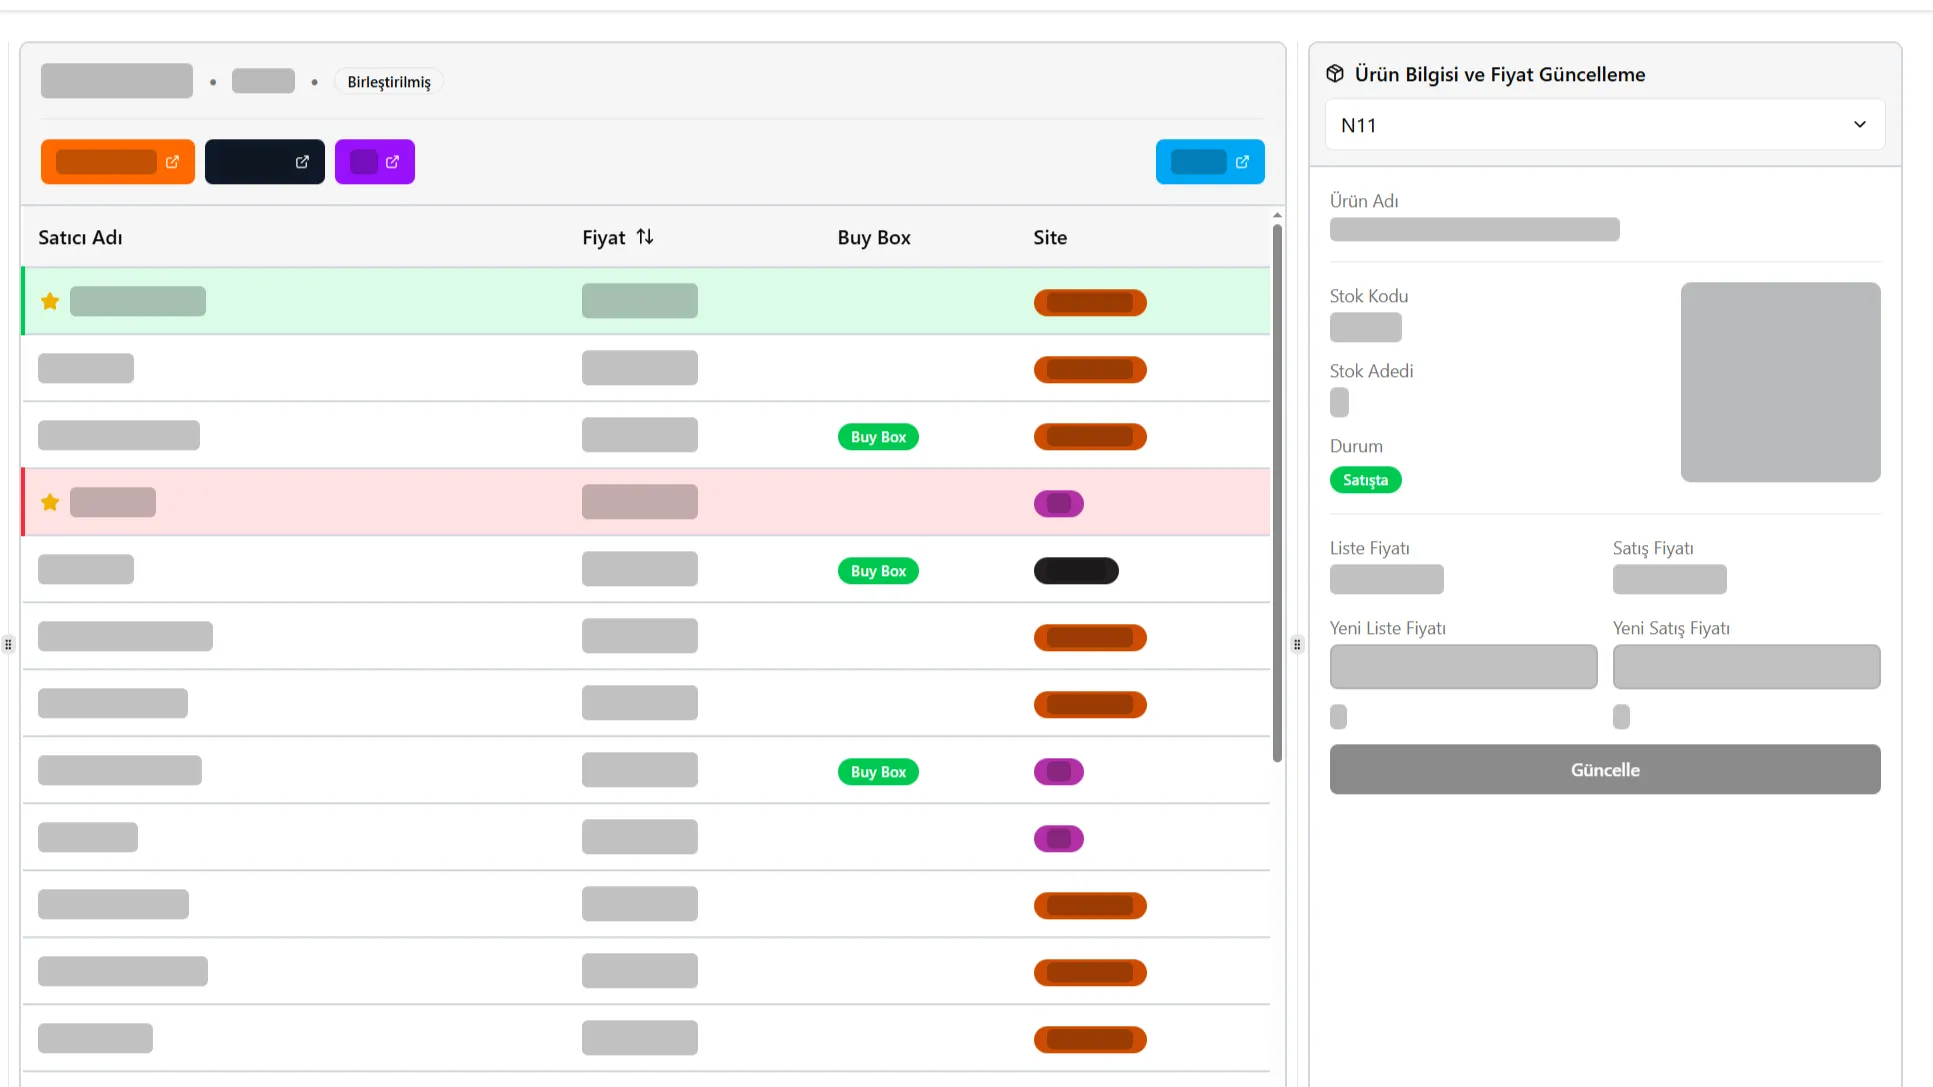The height and width of the screenshot is (1087, 1933).
Task: Click the external link icon on the orange button
Action: click(172, 162)
